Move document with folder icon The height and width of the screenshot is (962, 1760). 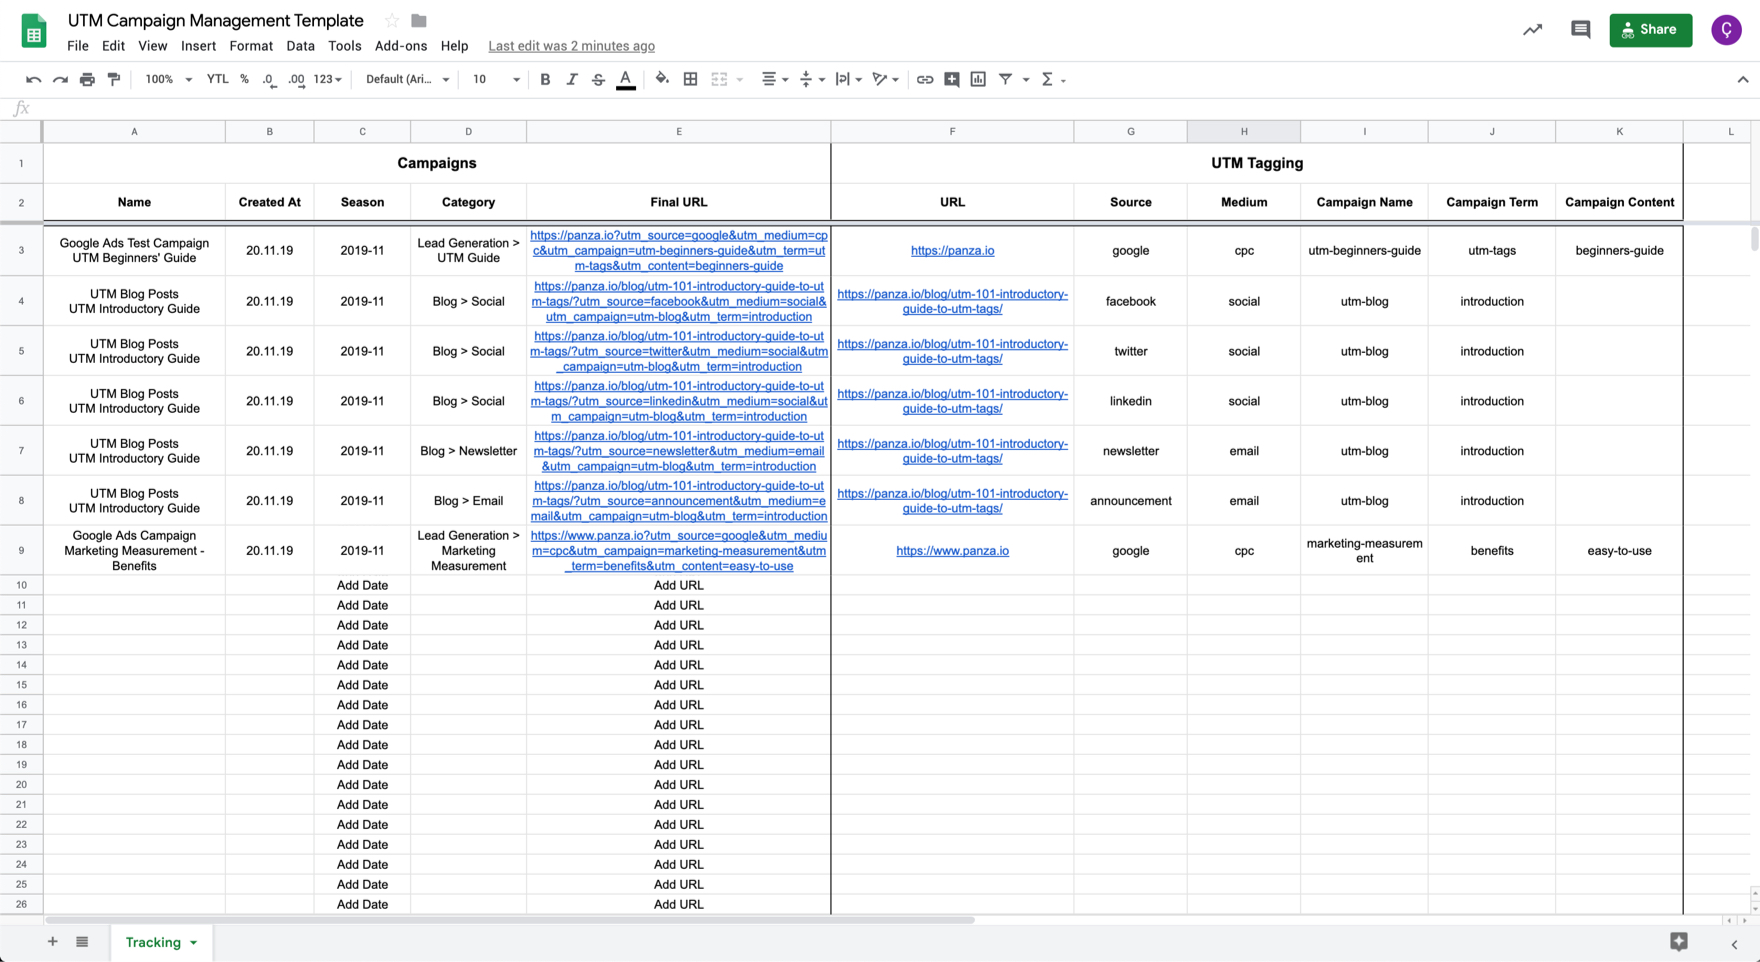[419, 20]
